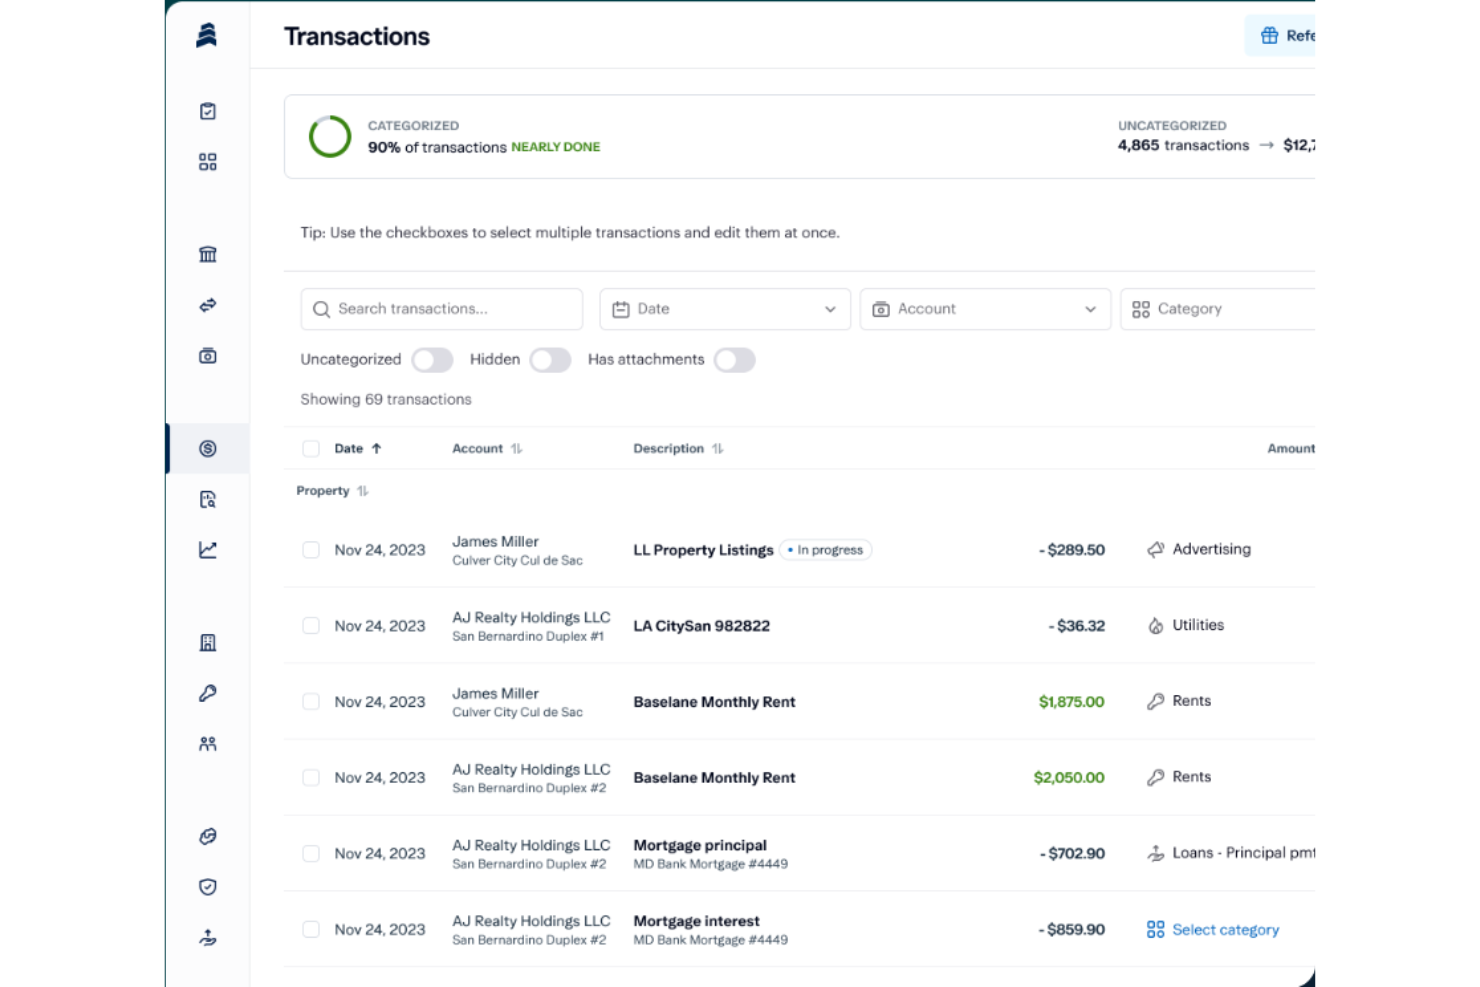The height and width of the screenshot is (987, 1480).
Task: Turn on the Hidden transactions toggle
Action: pyautogui.click(x=550, y=359)
